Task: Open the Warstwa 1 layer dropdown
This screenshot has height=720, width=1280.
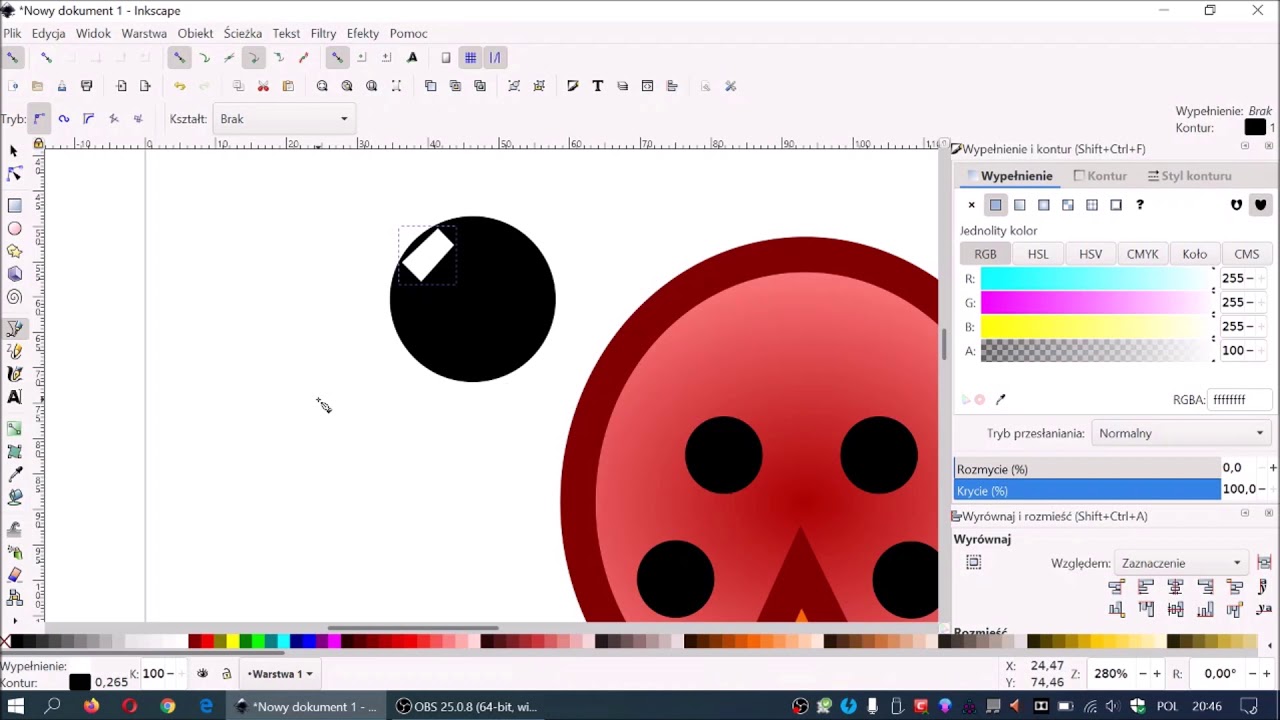Action: coord(280,674)
